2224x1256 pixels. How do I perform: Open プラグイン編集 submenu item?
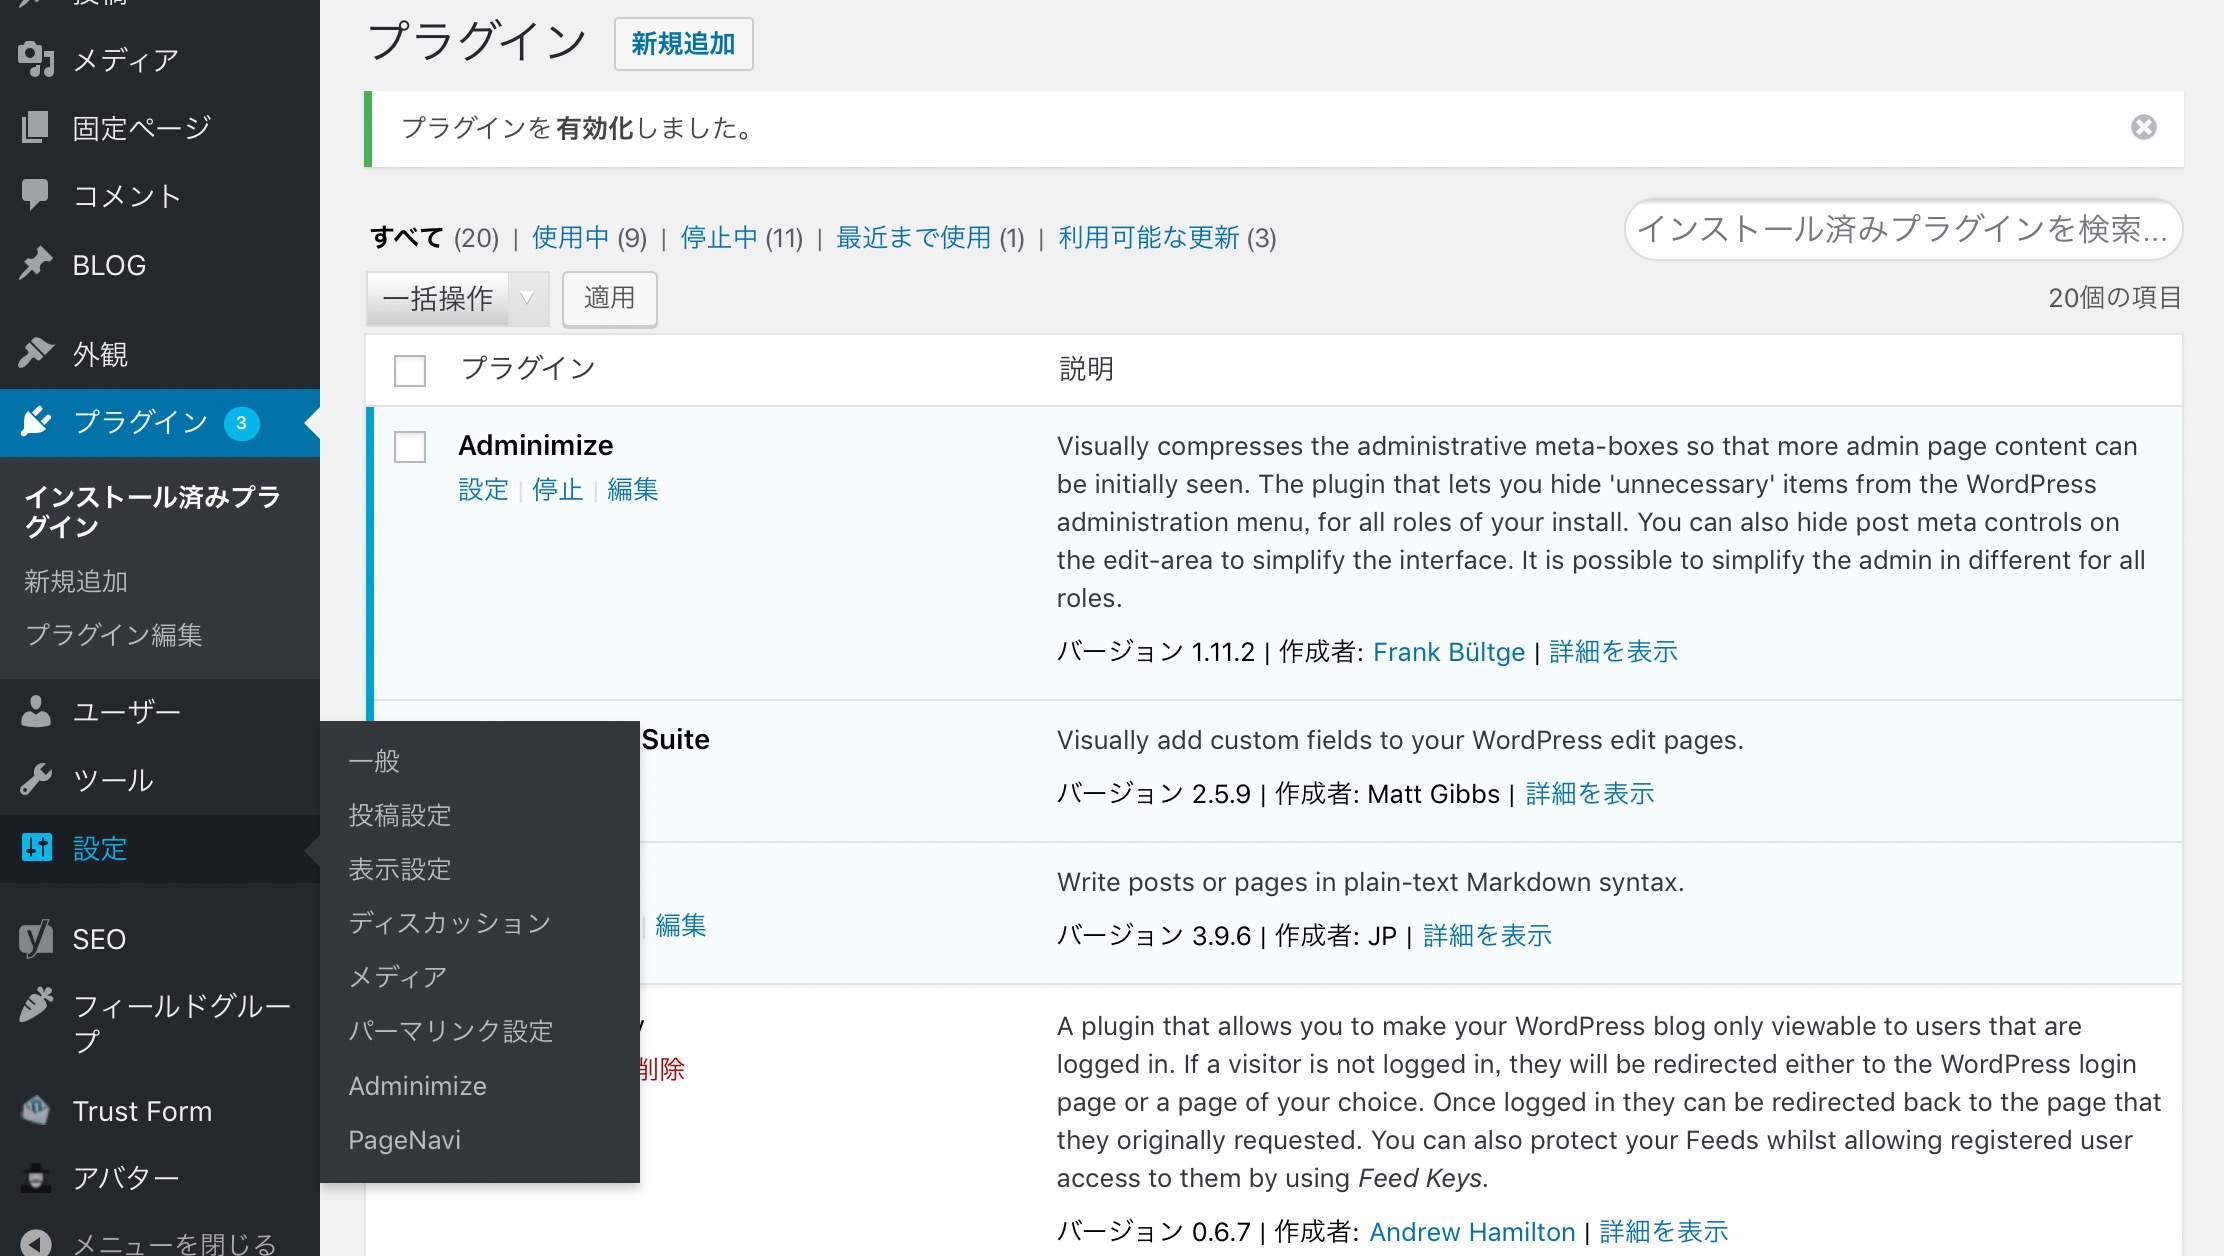(114, 635)
